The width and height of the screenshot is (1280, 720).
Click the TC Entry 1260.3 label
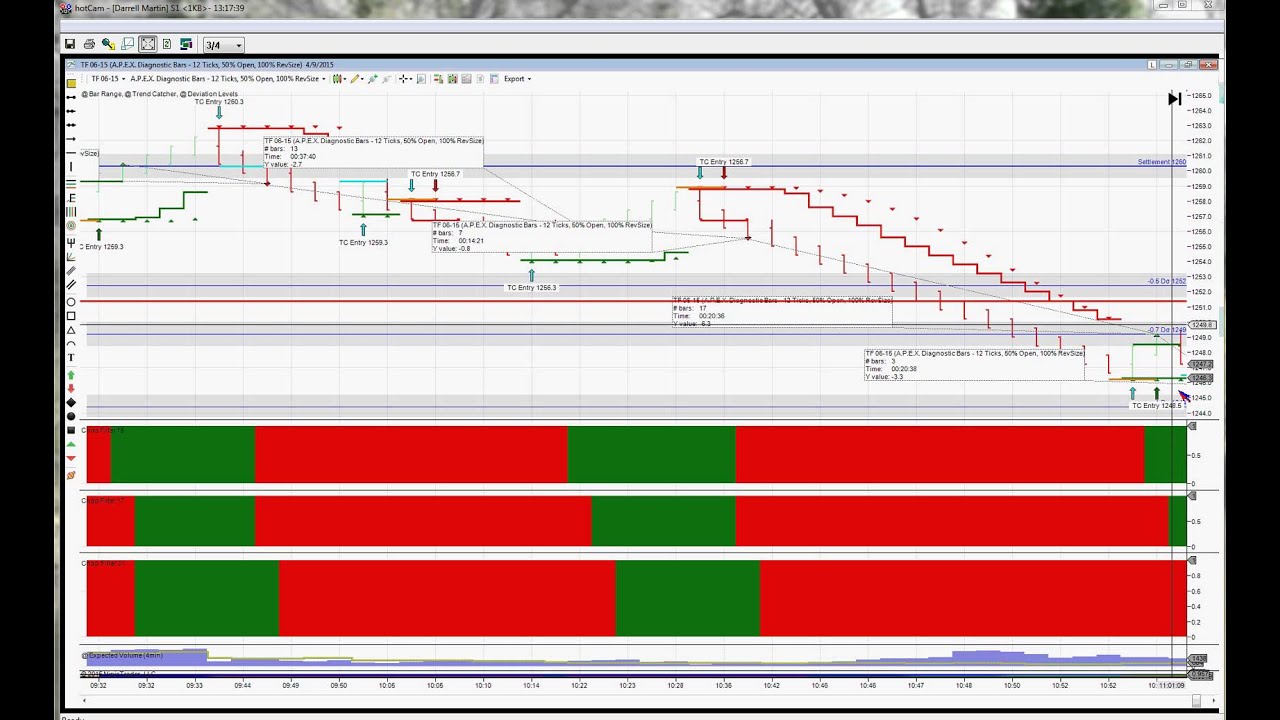click(219, 102)
